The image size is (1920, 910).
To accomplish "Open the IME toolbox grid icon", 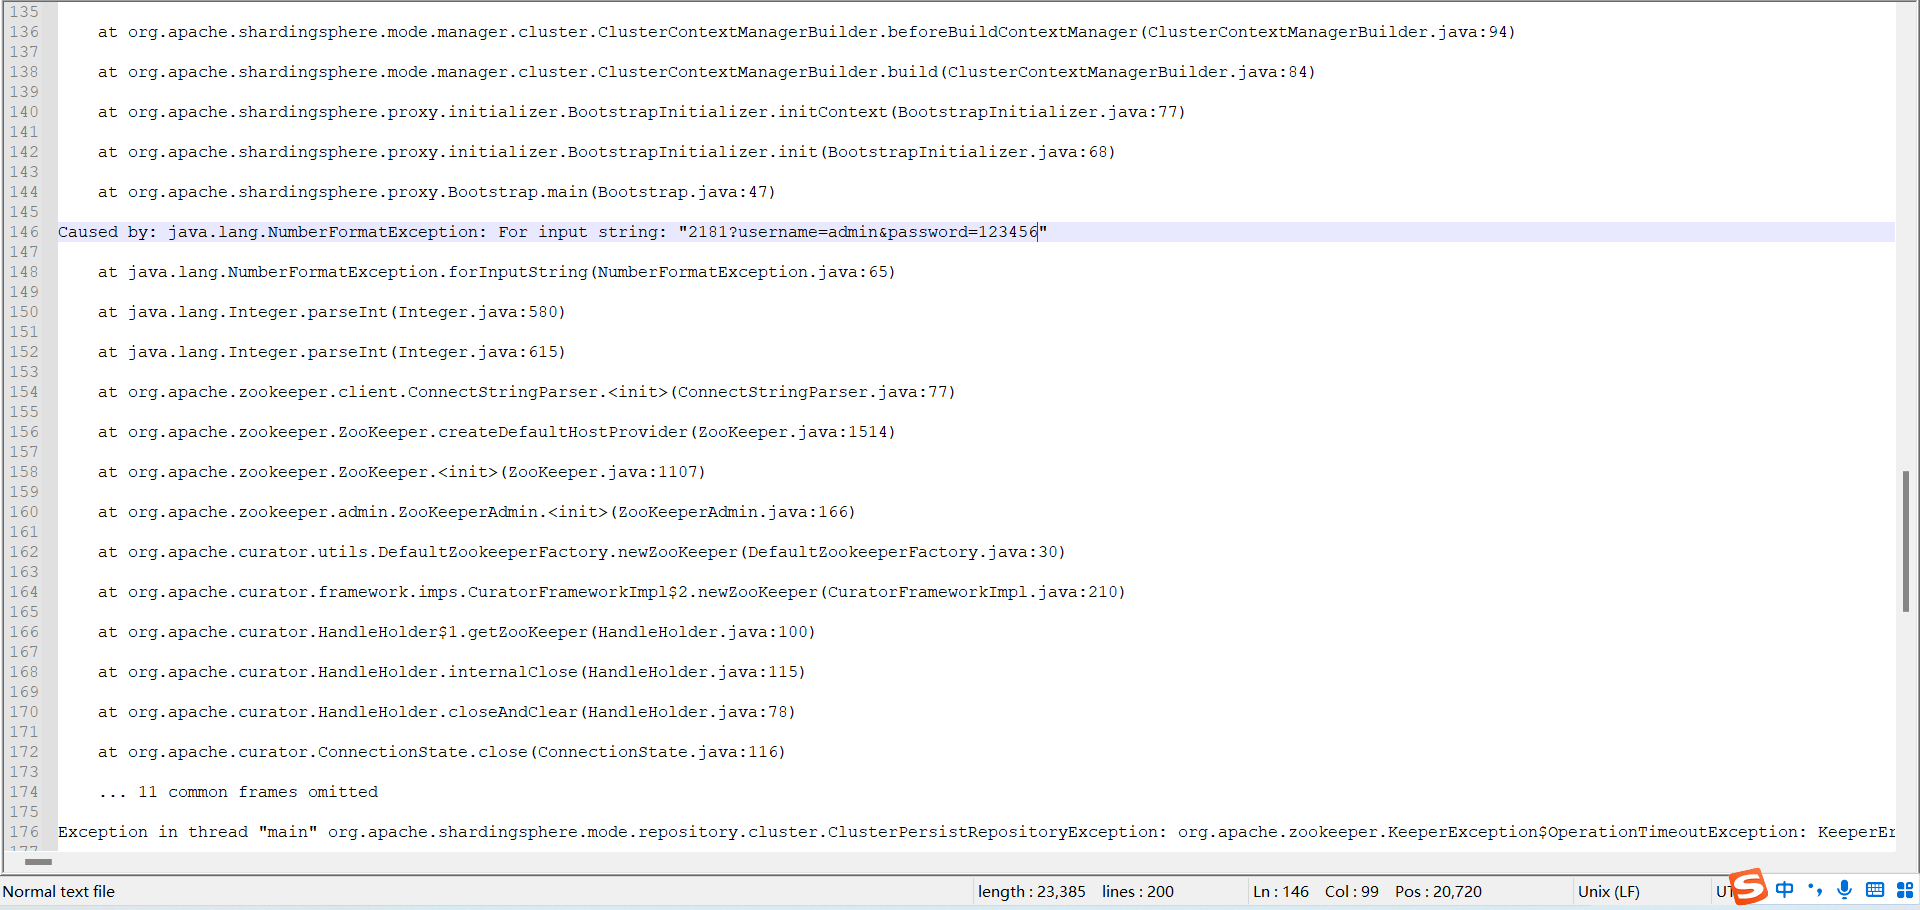I will [x=1905, y=890].
